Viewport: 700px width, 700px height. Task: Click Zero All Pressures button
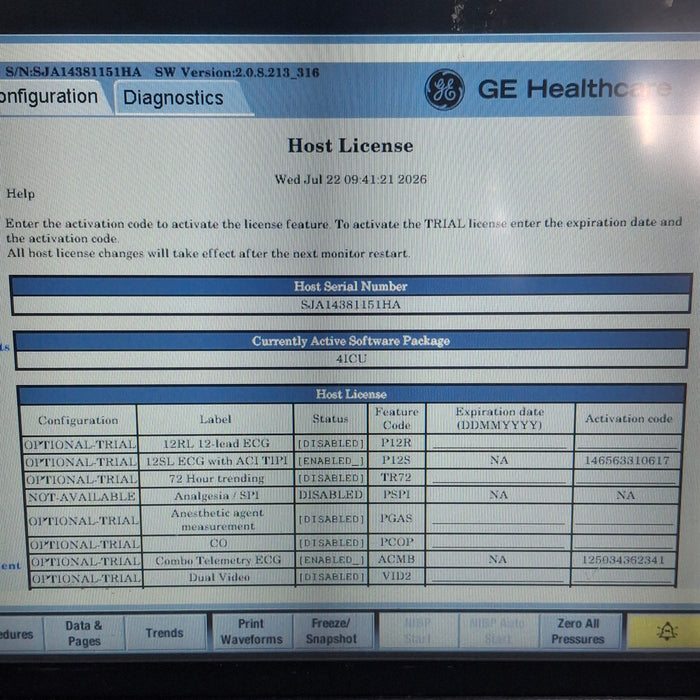(578, 631)
